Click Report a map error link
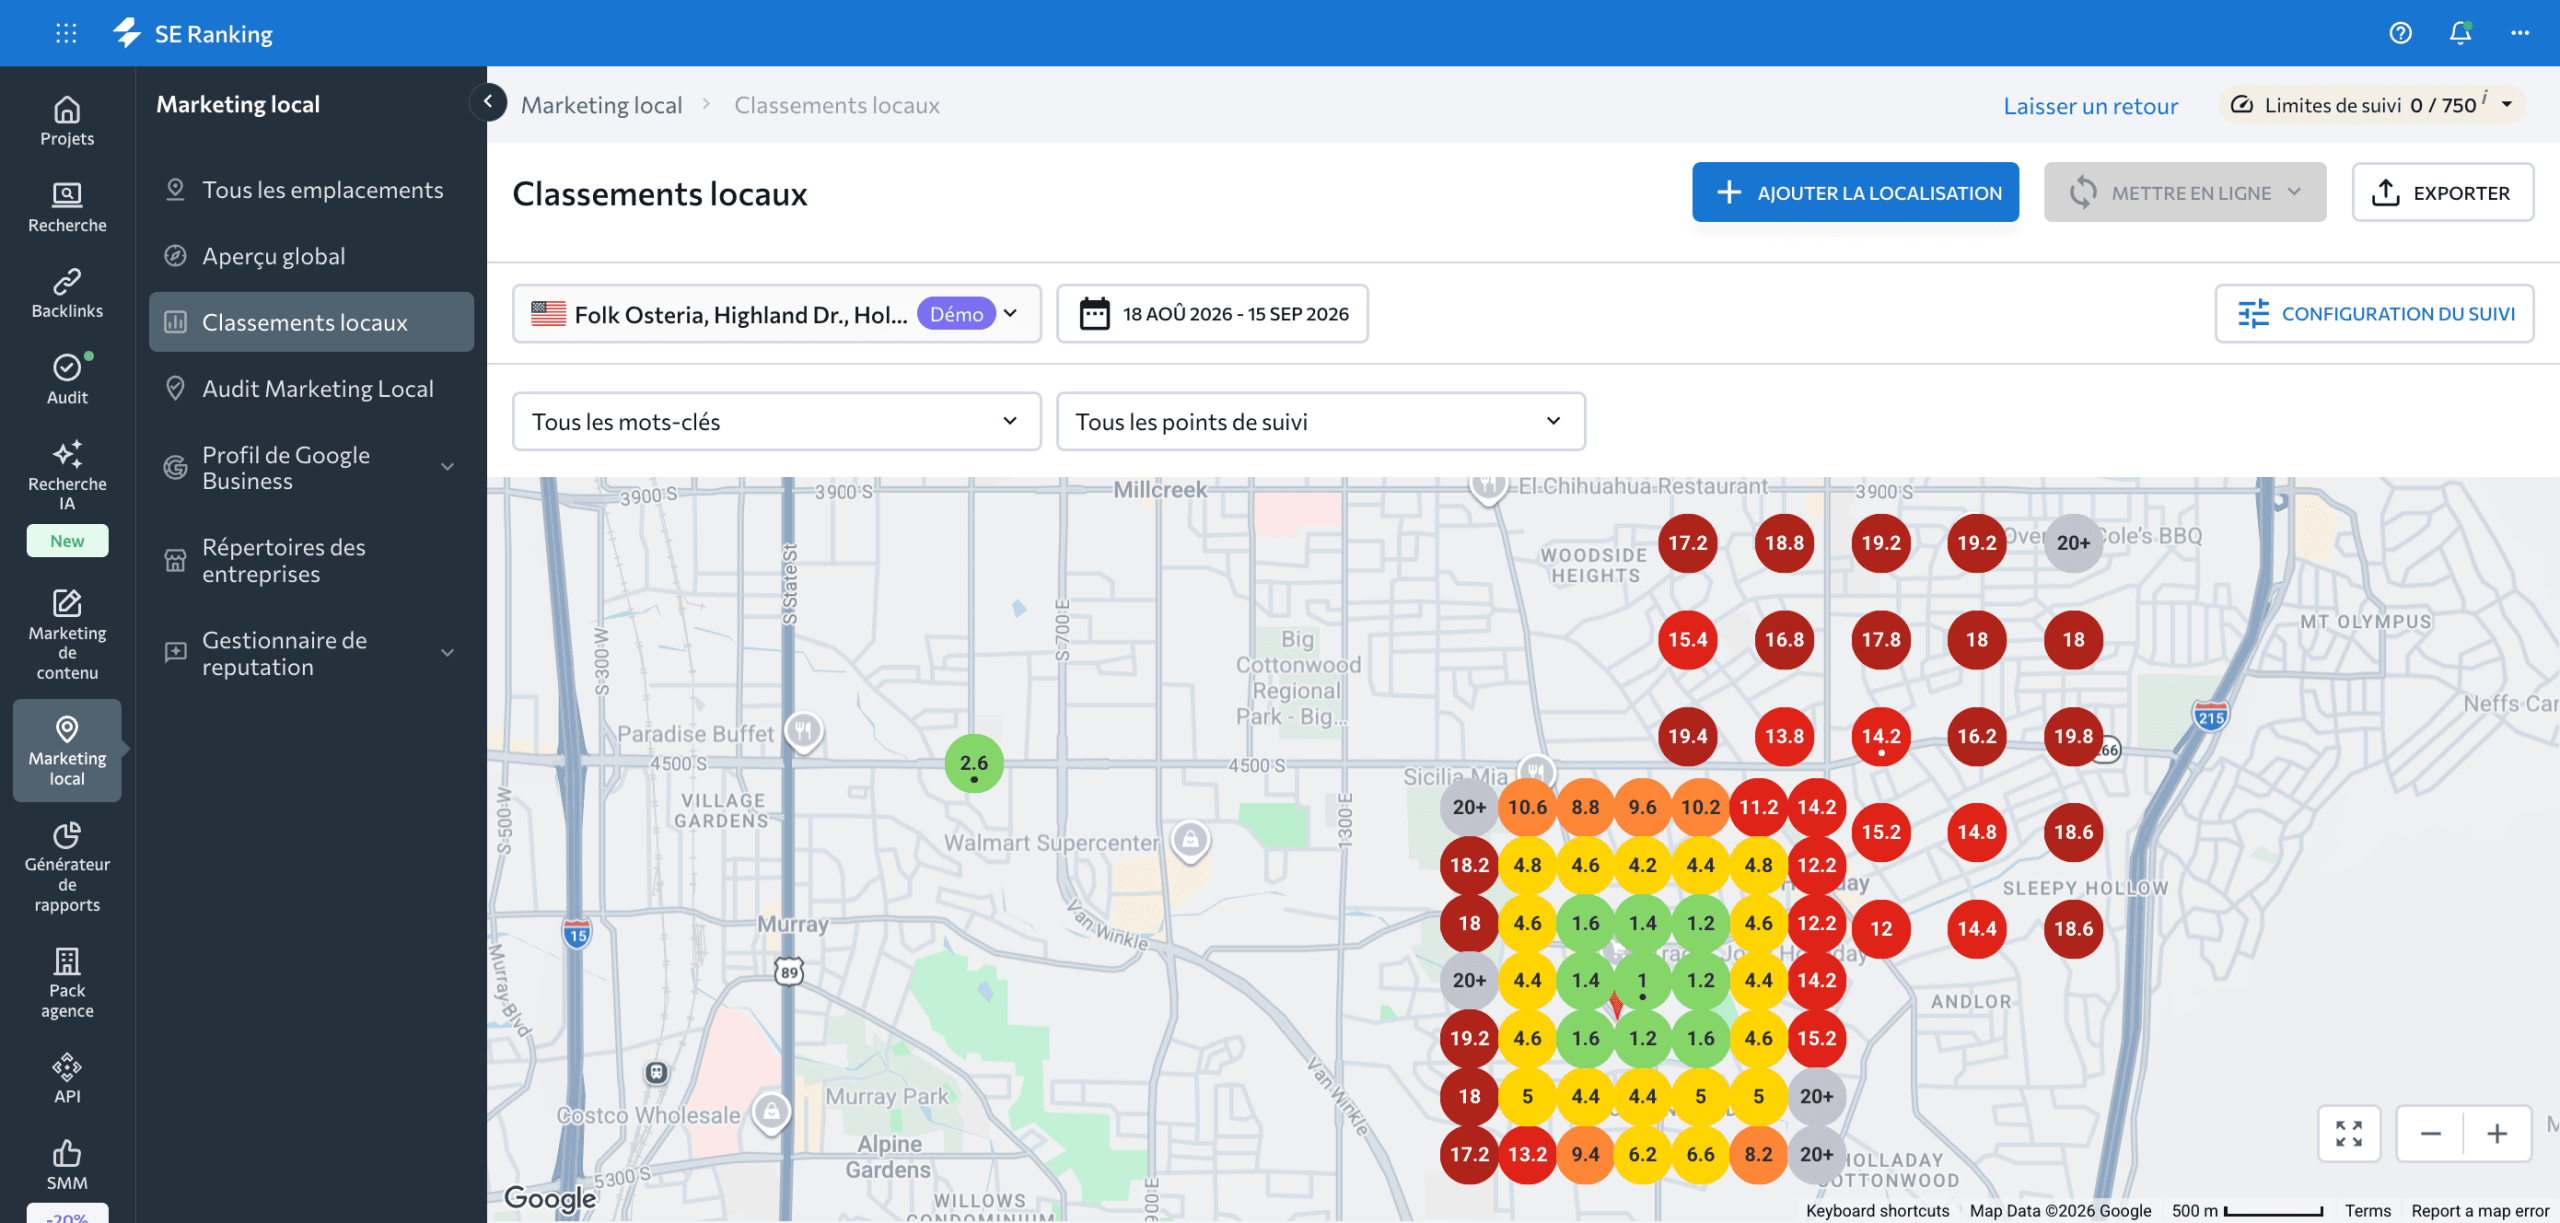This screenshot has width=2560, height=1223. [2480, 1211]
